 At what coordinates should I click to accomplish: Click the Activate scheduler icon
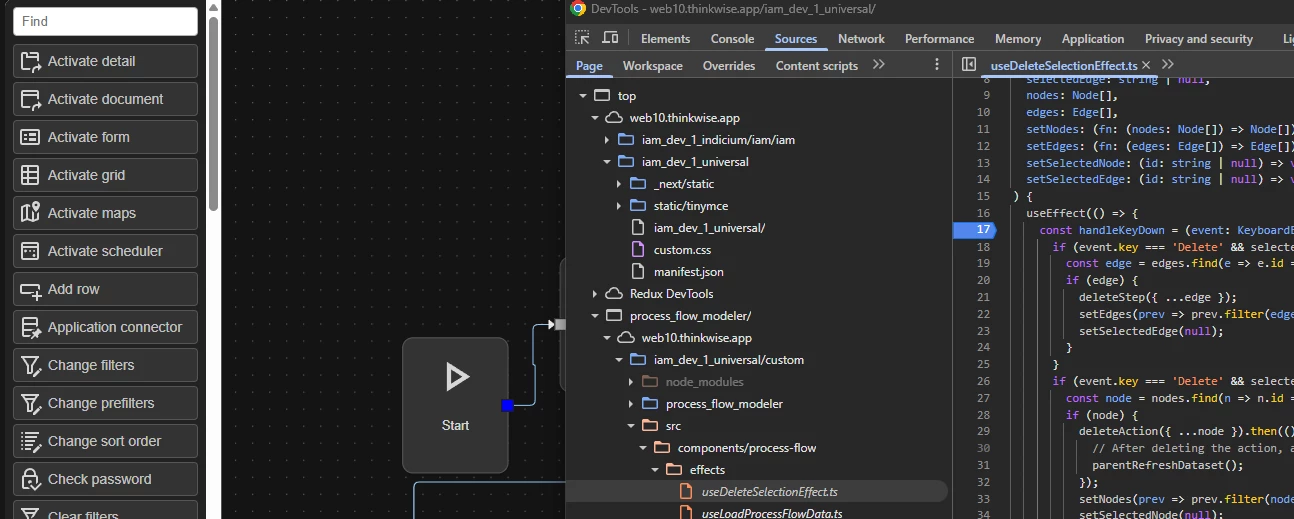(x=30, y=251)
